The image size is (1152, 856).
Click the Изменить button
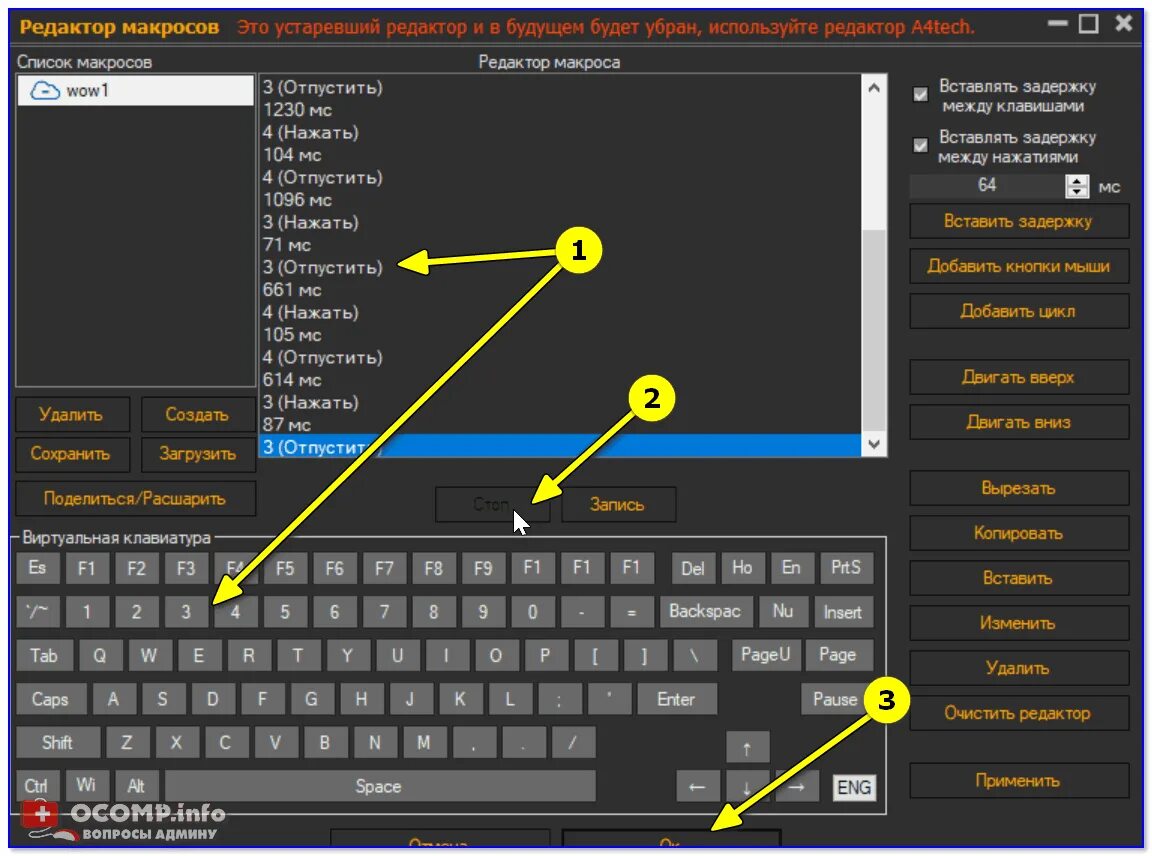(1018, 623)
